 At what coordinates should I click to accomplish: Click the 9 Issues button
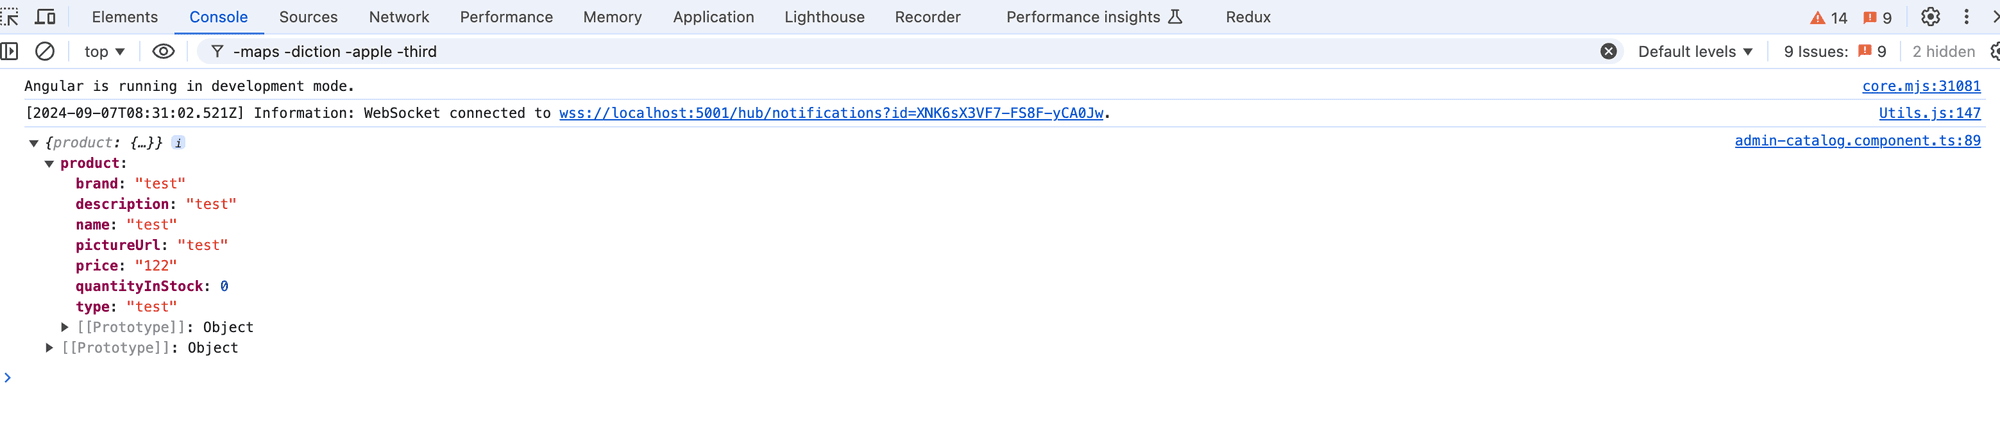(1834, 51)
